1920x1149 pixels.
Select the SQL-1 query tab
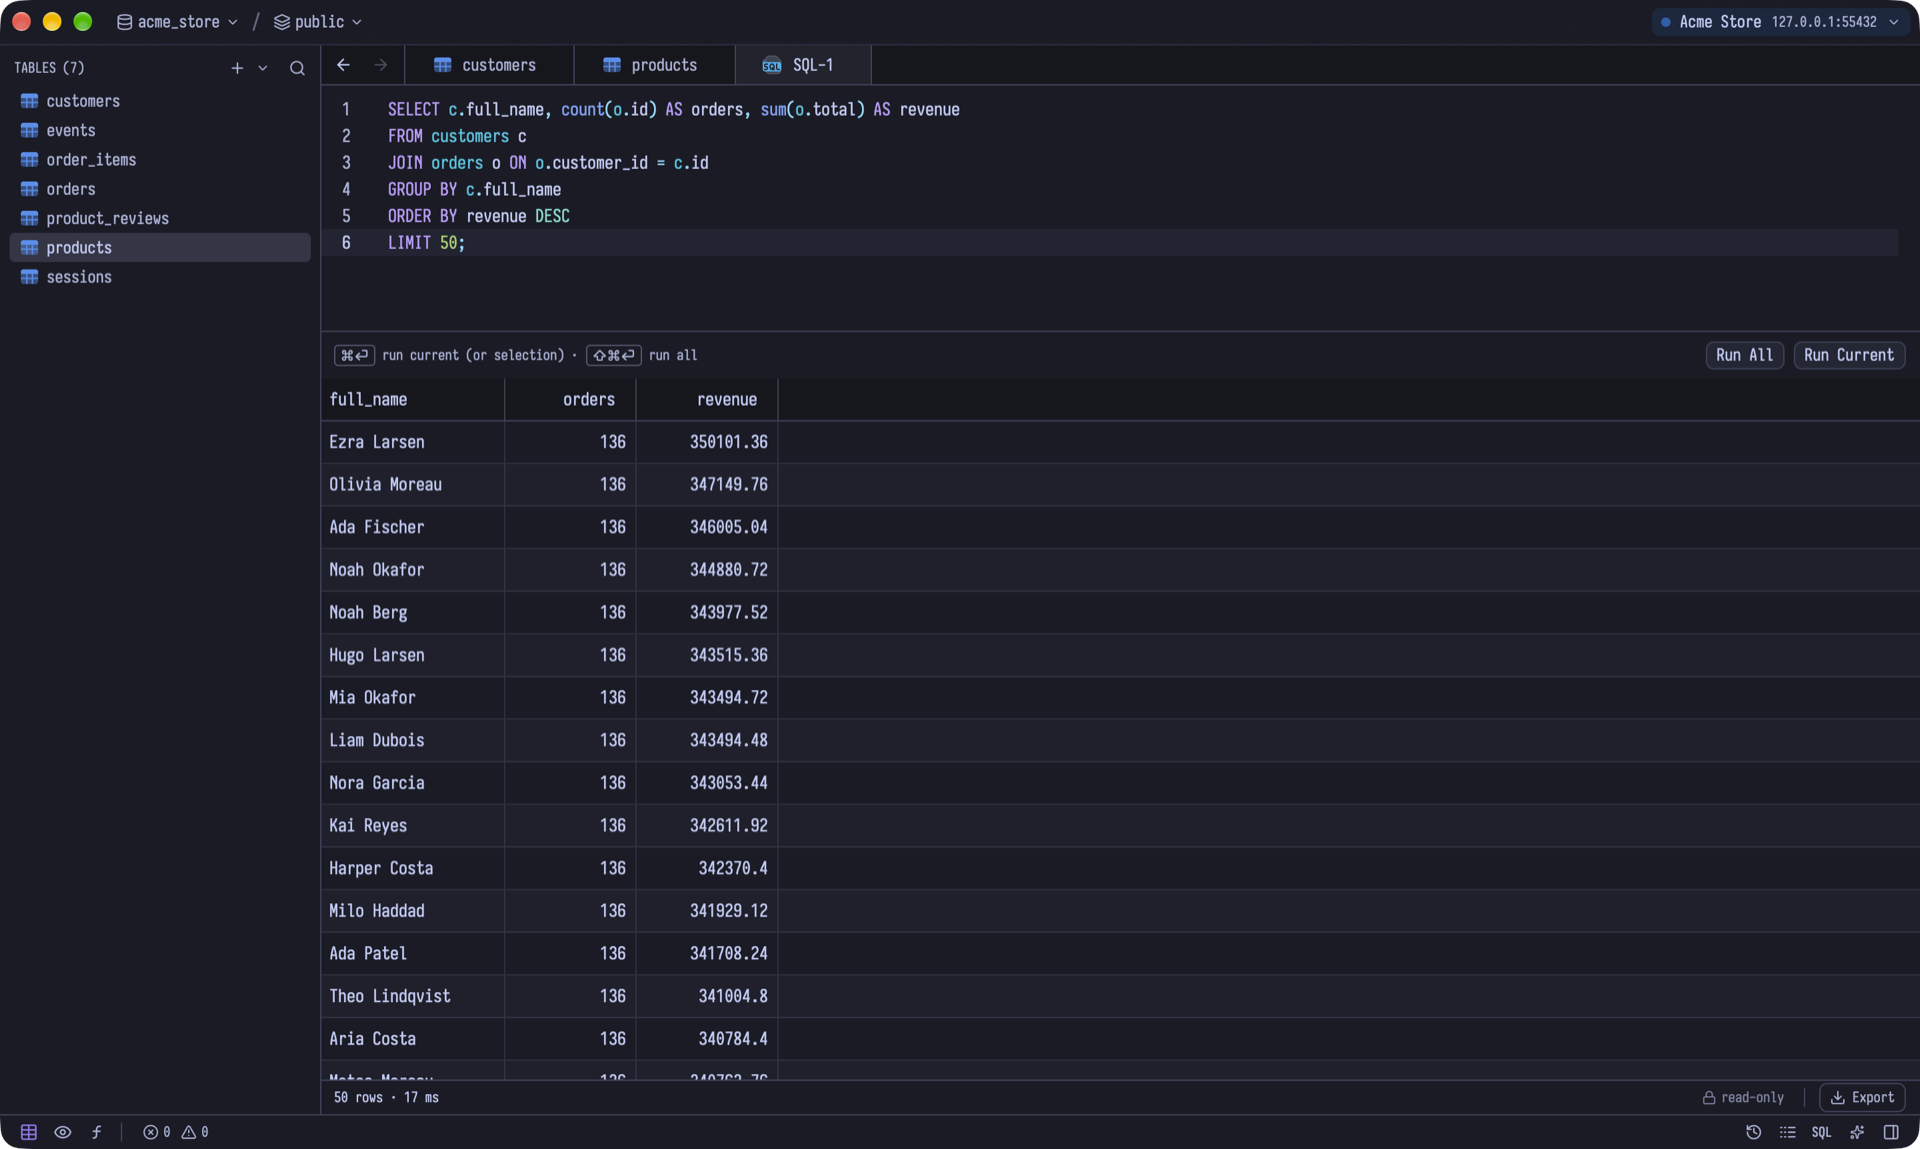click(803, 65)
